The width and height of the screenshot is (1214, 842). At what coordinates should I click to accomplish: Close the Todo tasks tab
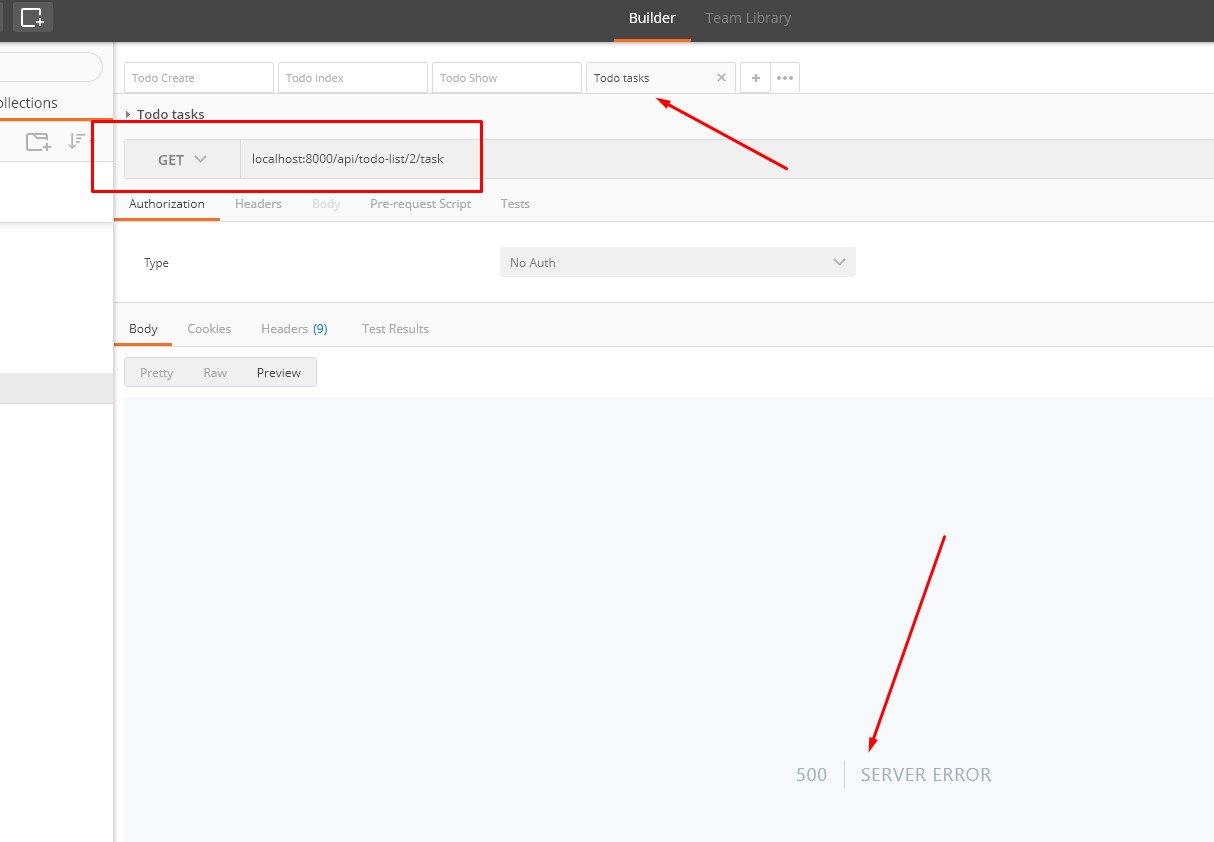tap(721, 78)
